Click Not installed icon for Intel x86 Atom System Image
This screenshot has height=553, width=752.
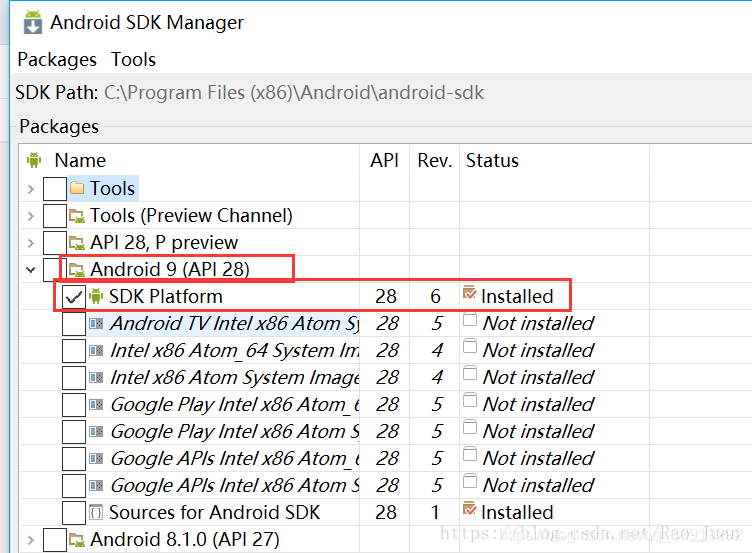click(470, 373)
